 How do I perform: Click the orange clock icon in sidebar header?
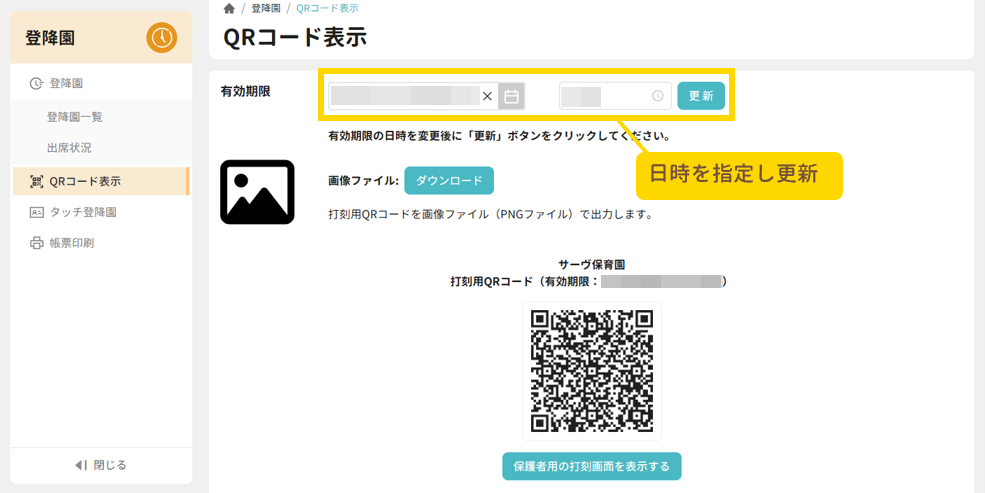pos(161,38)
